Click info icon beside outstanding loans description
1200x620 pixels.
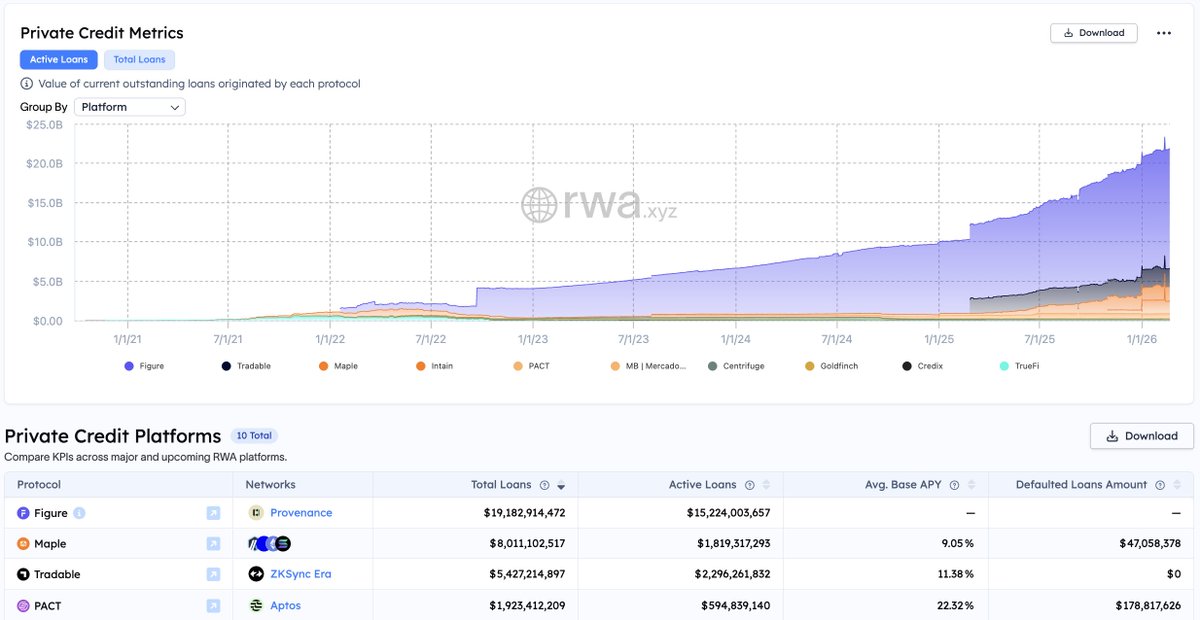[x=27, y=84]
